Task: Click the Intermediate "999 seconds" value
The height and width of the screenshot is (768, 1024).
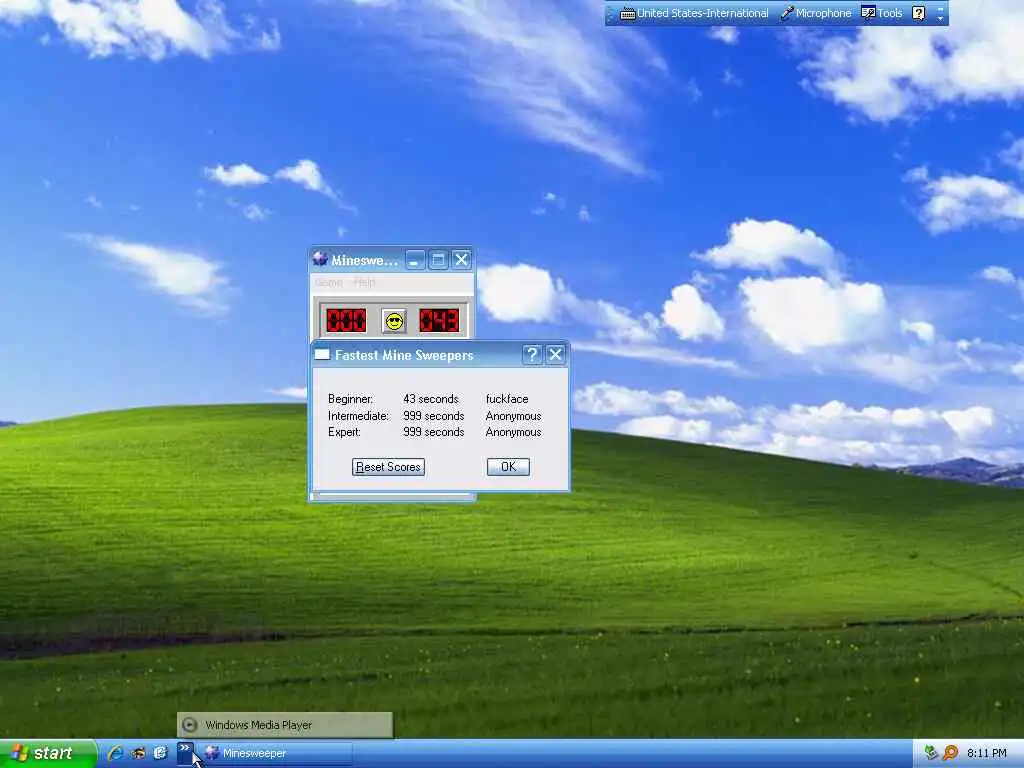Action: (x=434, y=416)
